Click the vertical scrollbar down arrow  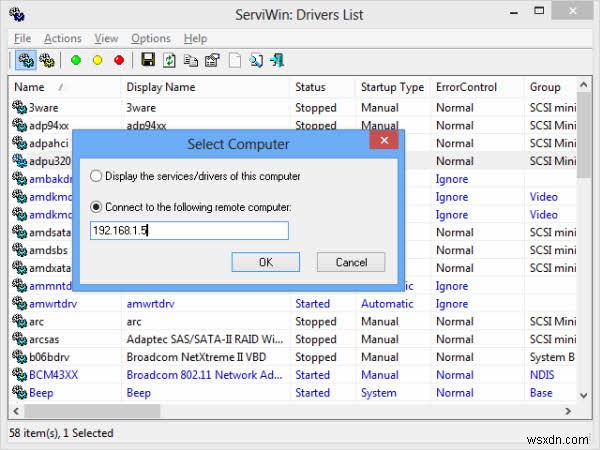coord(584,395)
